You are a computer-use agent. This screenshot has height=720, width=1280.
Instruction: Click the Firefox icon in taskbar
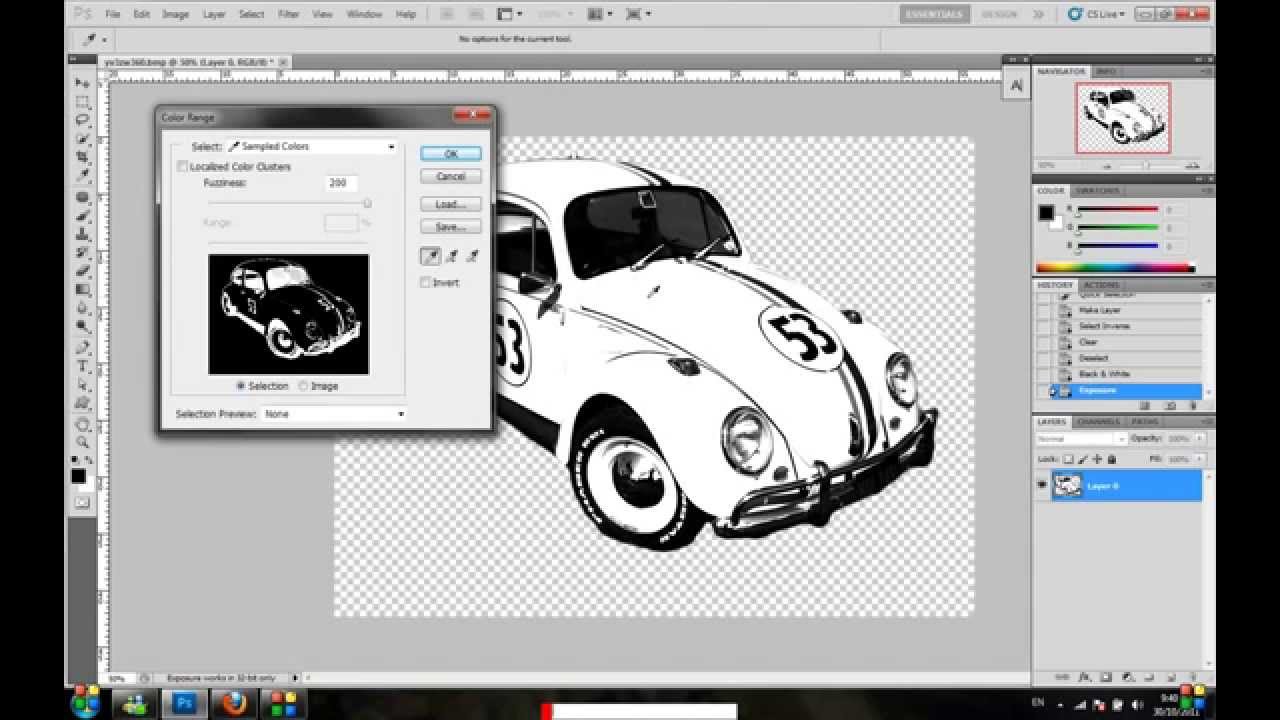click(x=234, y=703)
